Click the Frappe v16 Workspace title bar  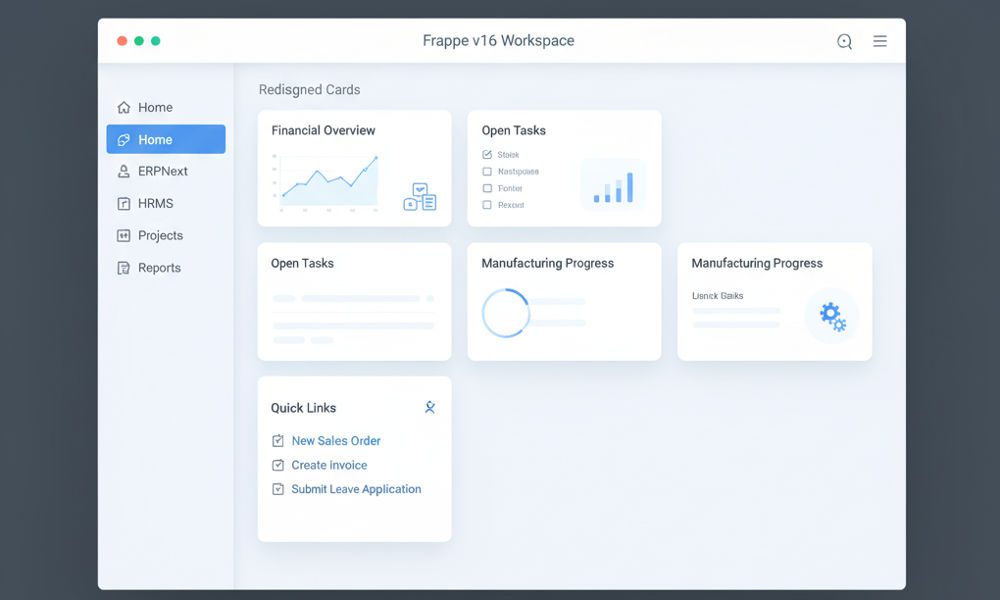(x=500, y=40)
